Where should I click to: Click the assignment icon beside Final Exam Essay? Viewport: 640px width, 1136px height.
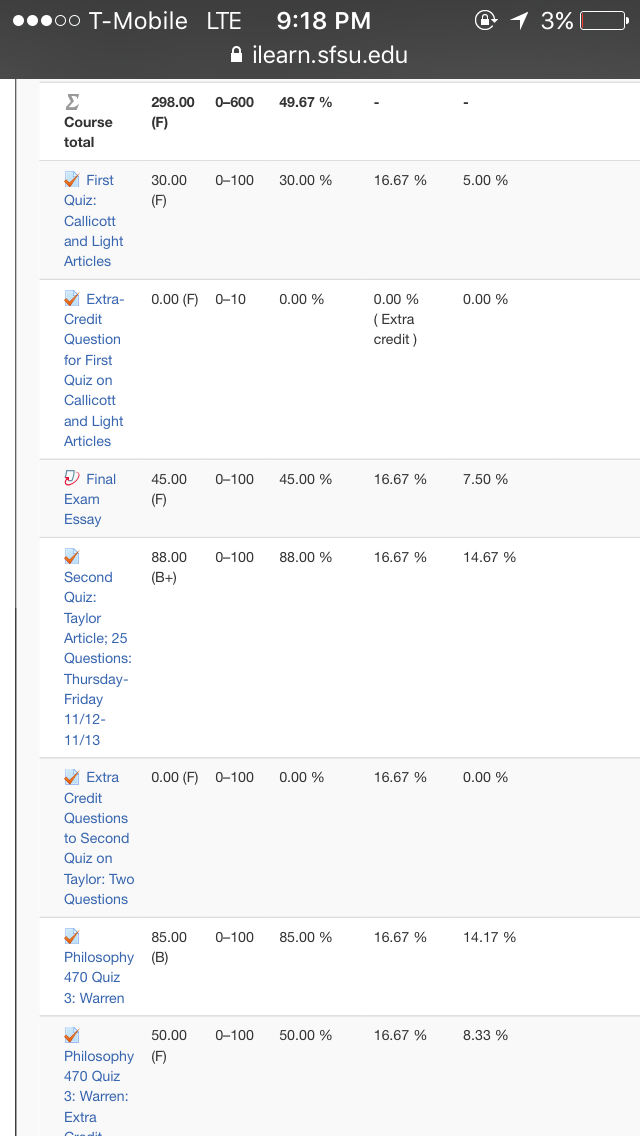[x=71, y=478]
